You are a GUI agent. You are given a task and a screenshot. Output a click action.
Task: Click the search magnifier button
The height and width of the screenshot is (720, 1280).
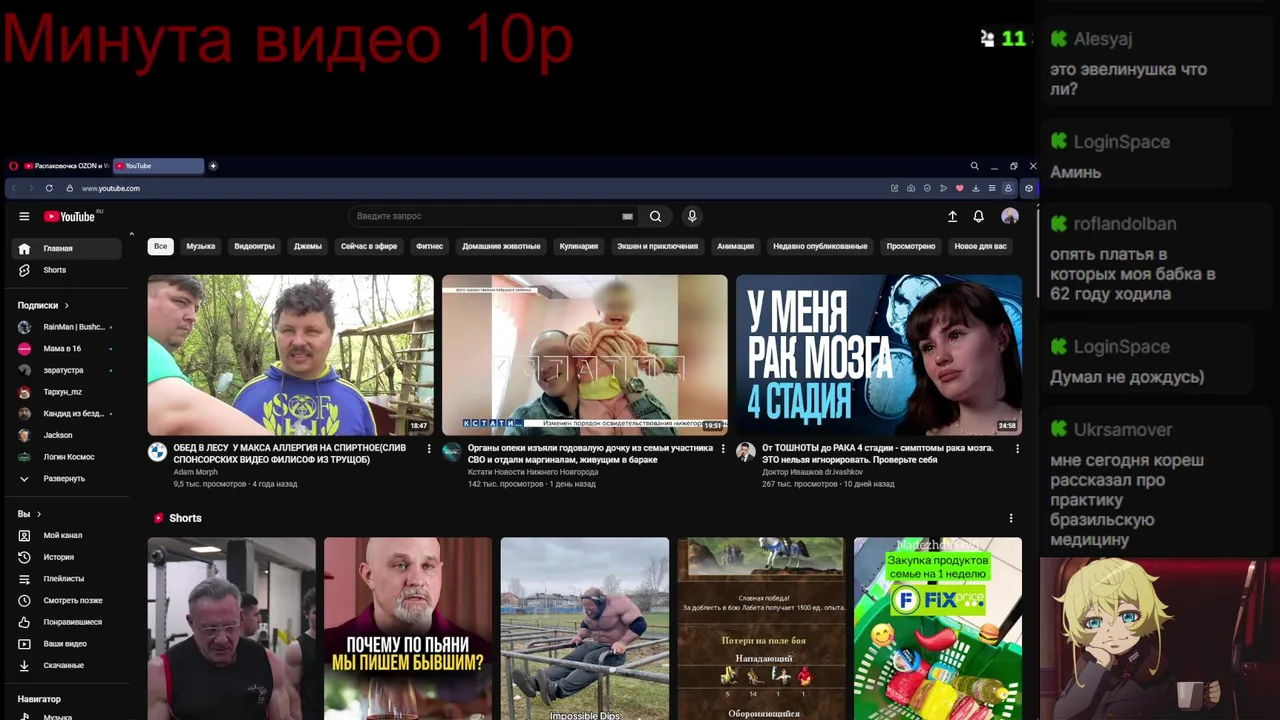point(655,216)
